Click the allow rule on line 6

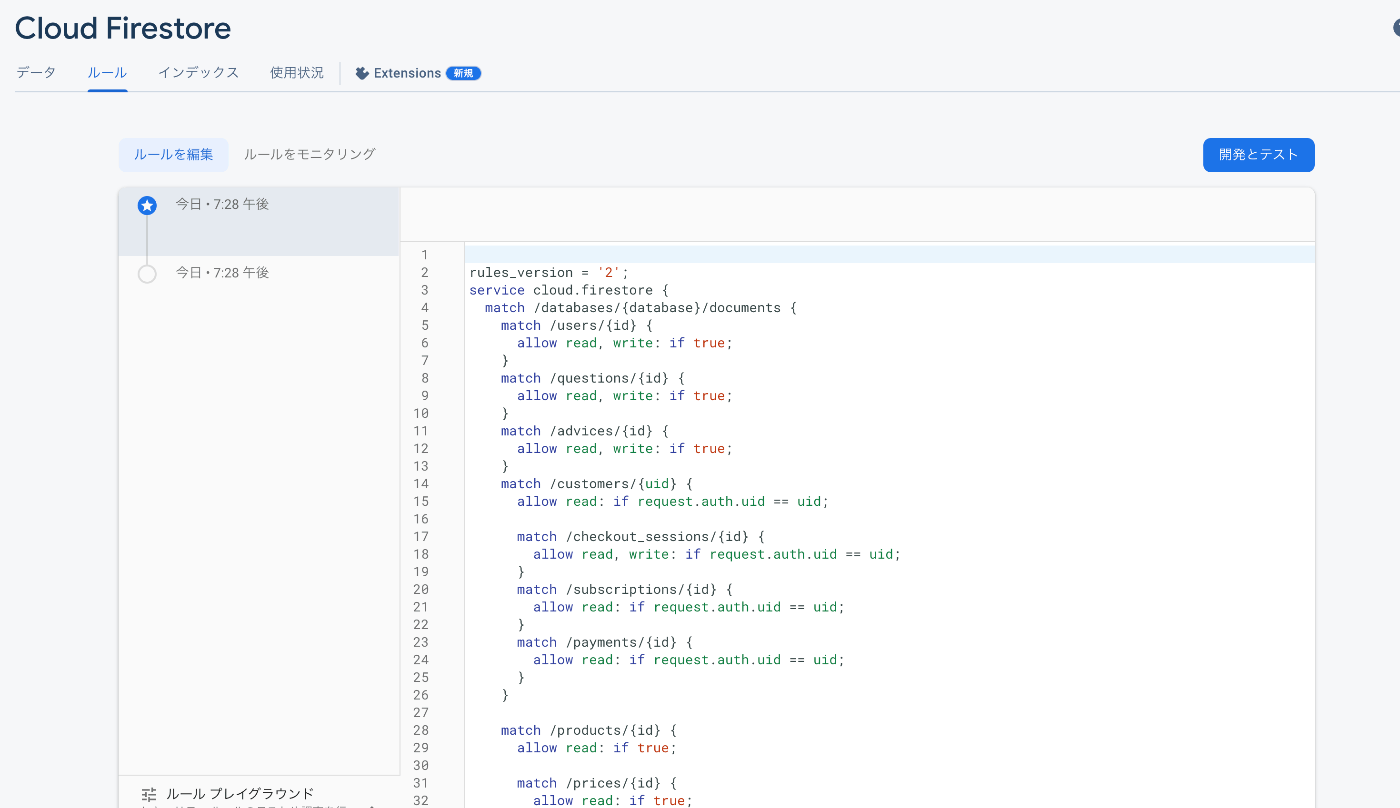pyautogui.click(x=625, y=343)
